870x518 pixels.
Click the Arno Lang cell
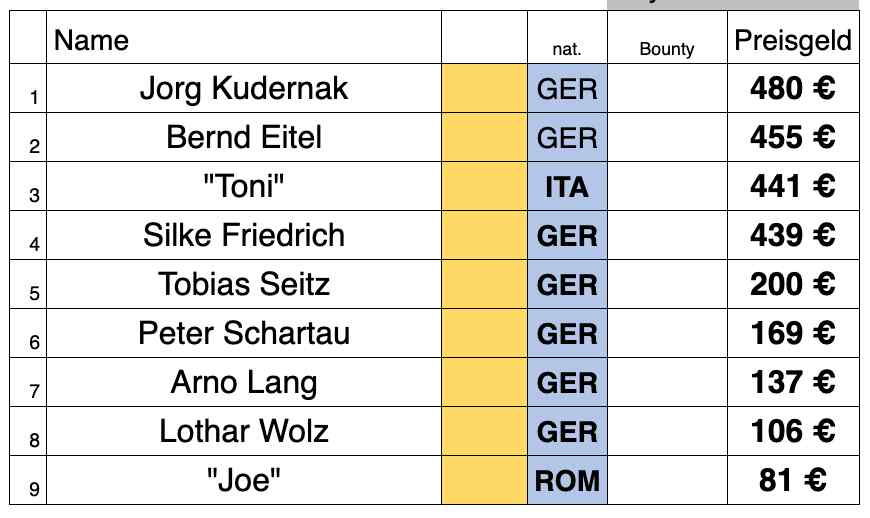[244, 382]
